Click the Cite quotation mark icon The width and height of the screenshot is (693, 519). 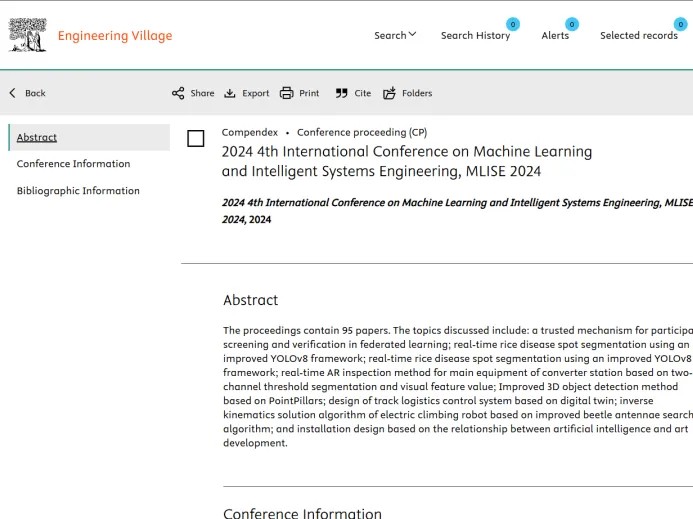coord(342,93)
